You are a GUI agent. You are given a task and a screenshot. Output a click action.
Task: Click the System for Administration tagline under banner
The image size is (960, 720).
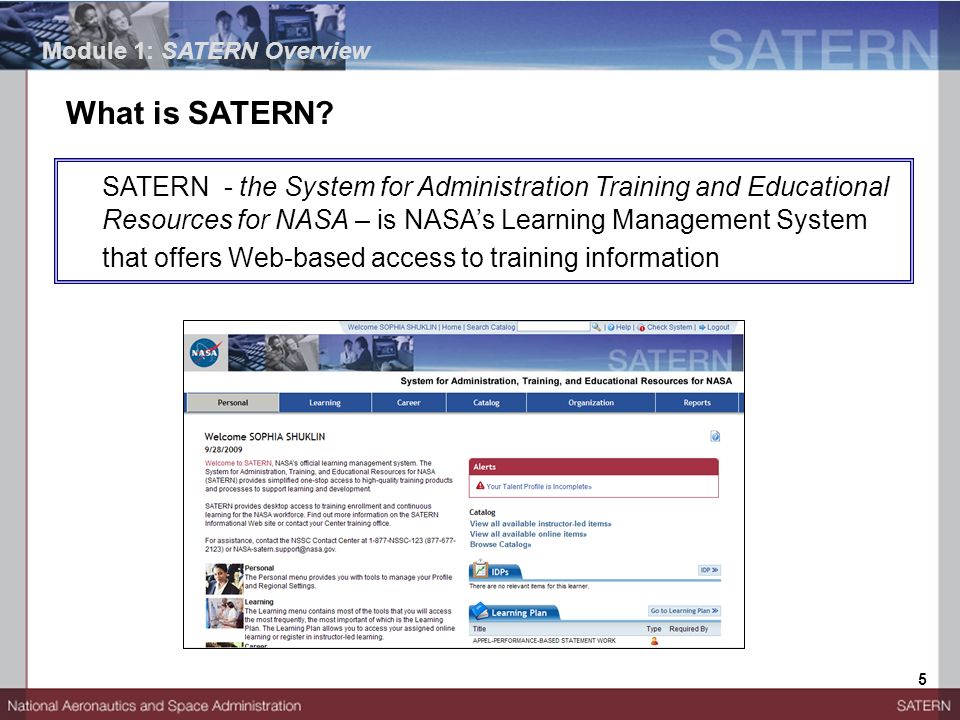[x=566, y=381]
